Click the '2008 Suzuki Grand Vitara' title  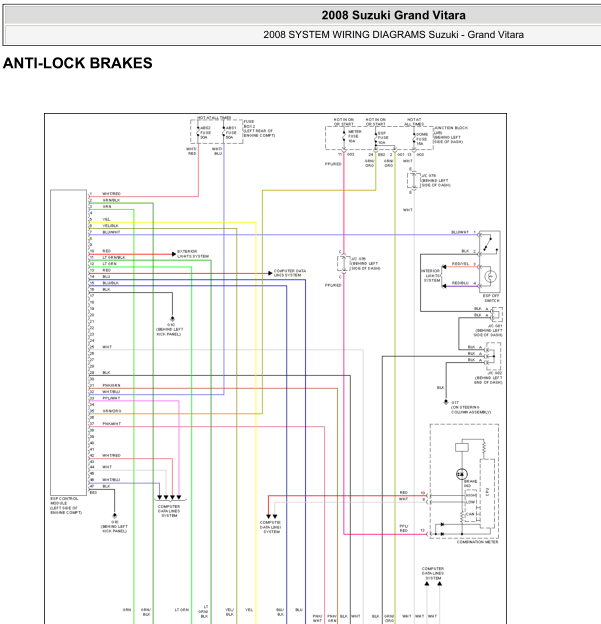[393, 15]
